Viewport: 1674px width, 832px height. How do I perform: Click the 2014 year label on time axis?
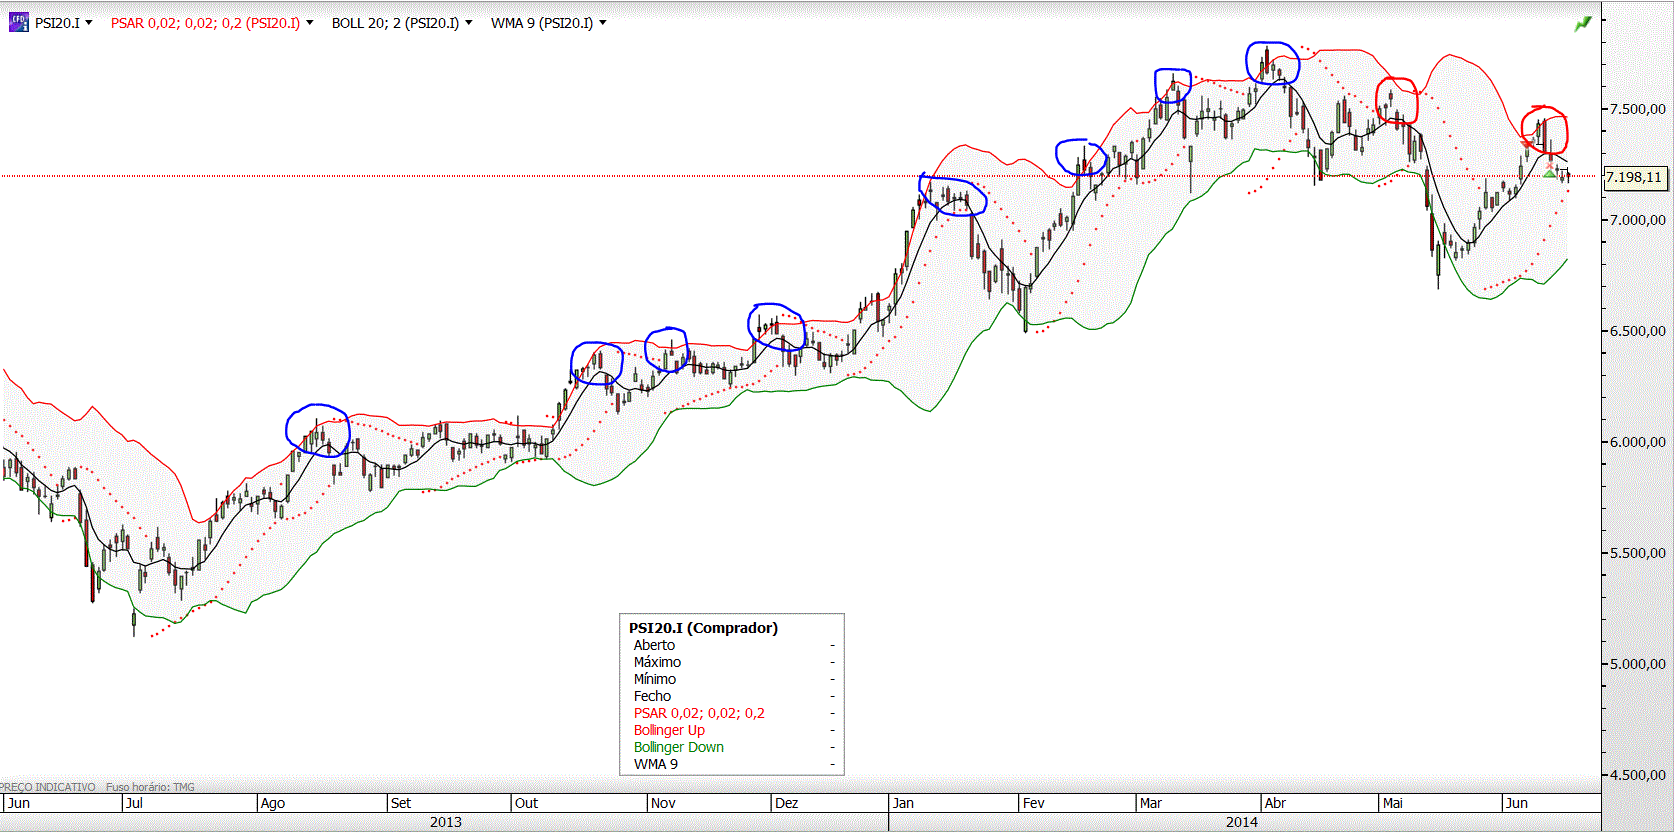(x=1242, y=822)
